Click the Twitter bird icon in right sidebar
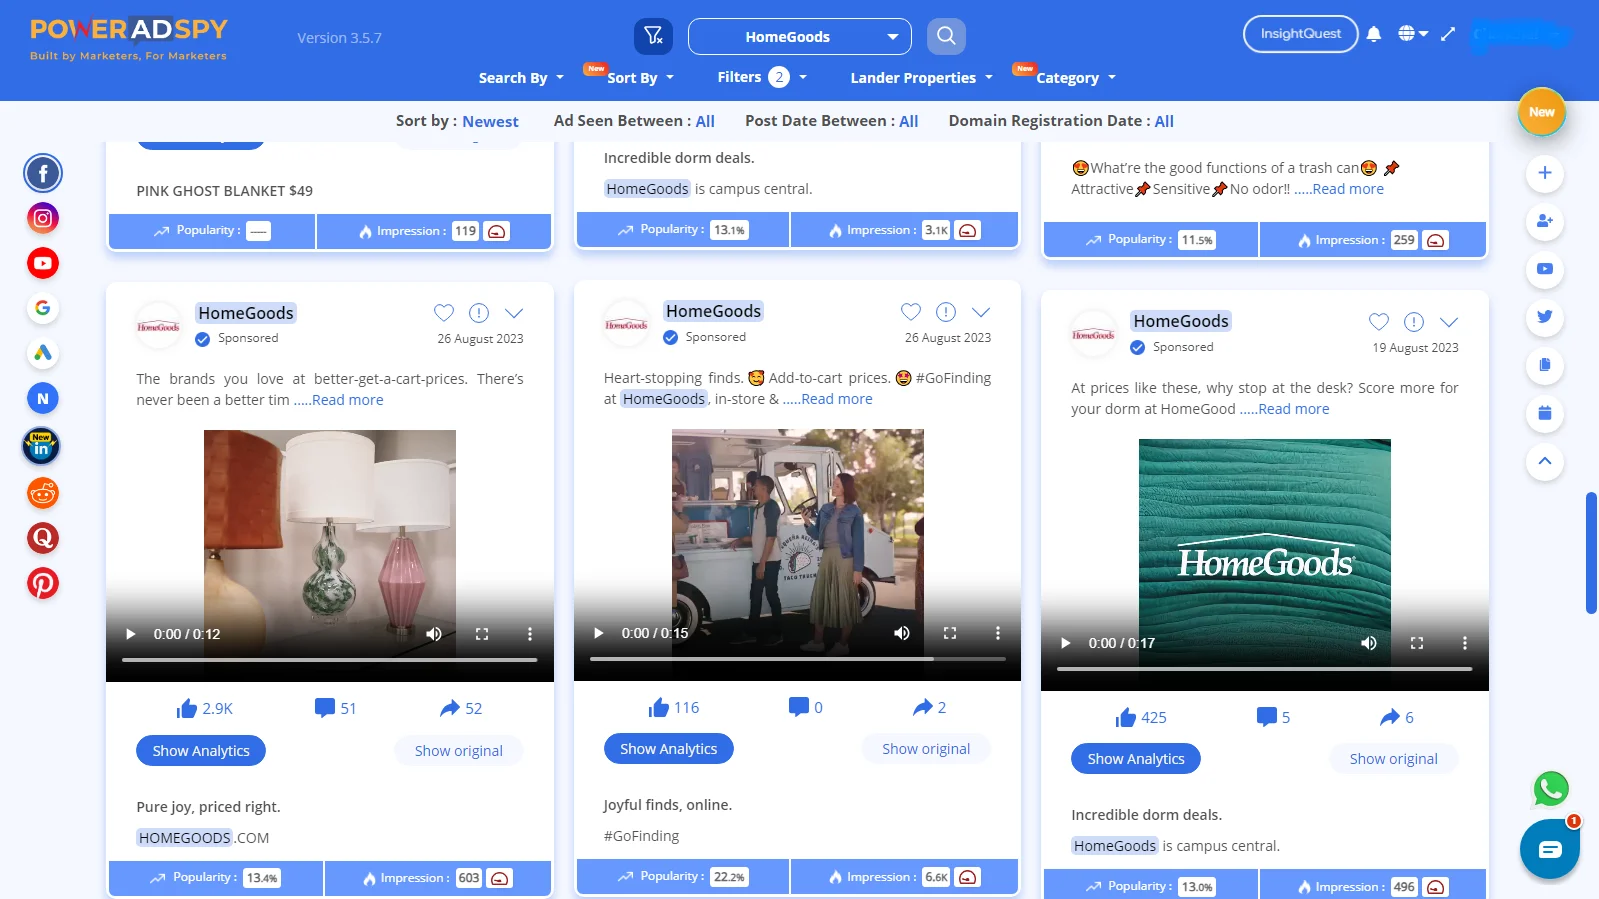 [x=1545, y=317]
